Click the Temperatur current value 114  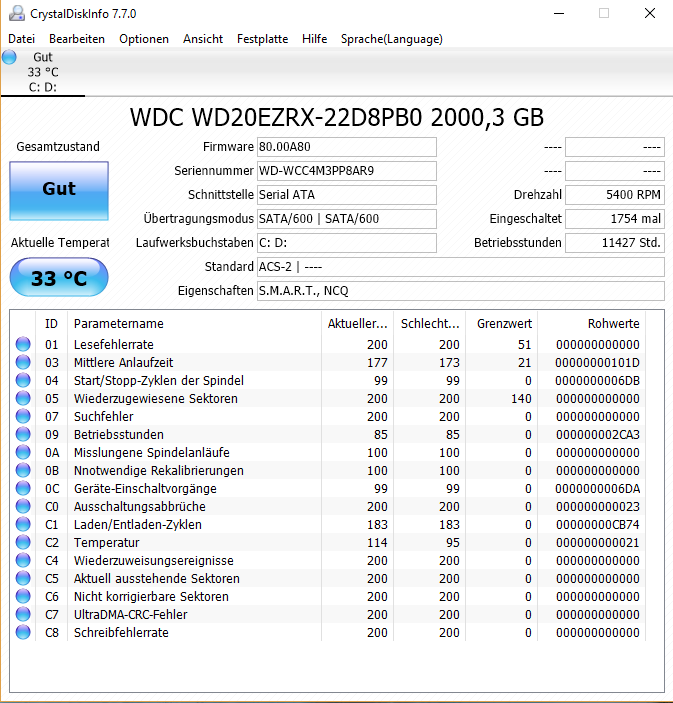(x=377, y=542)
